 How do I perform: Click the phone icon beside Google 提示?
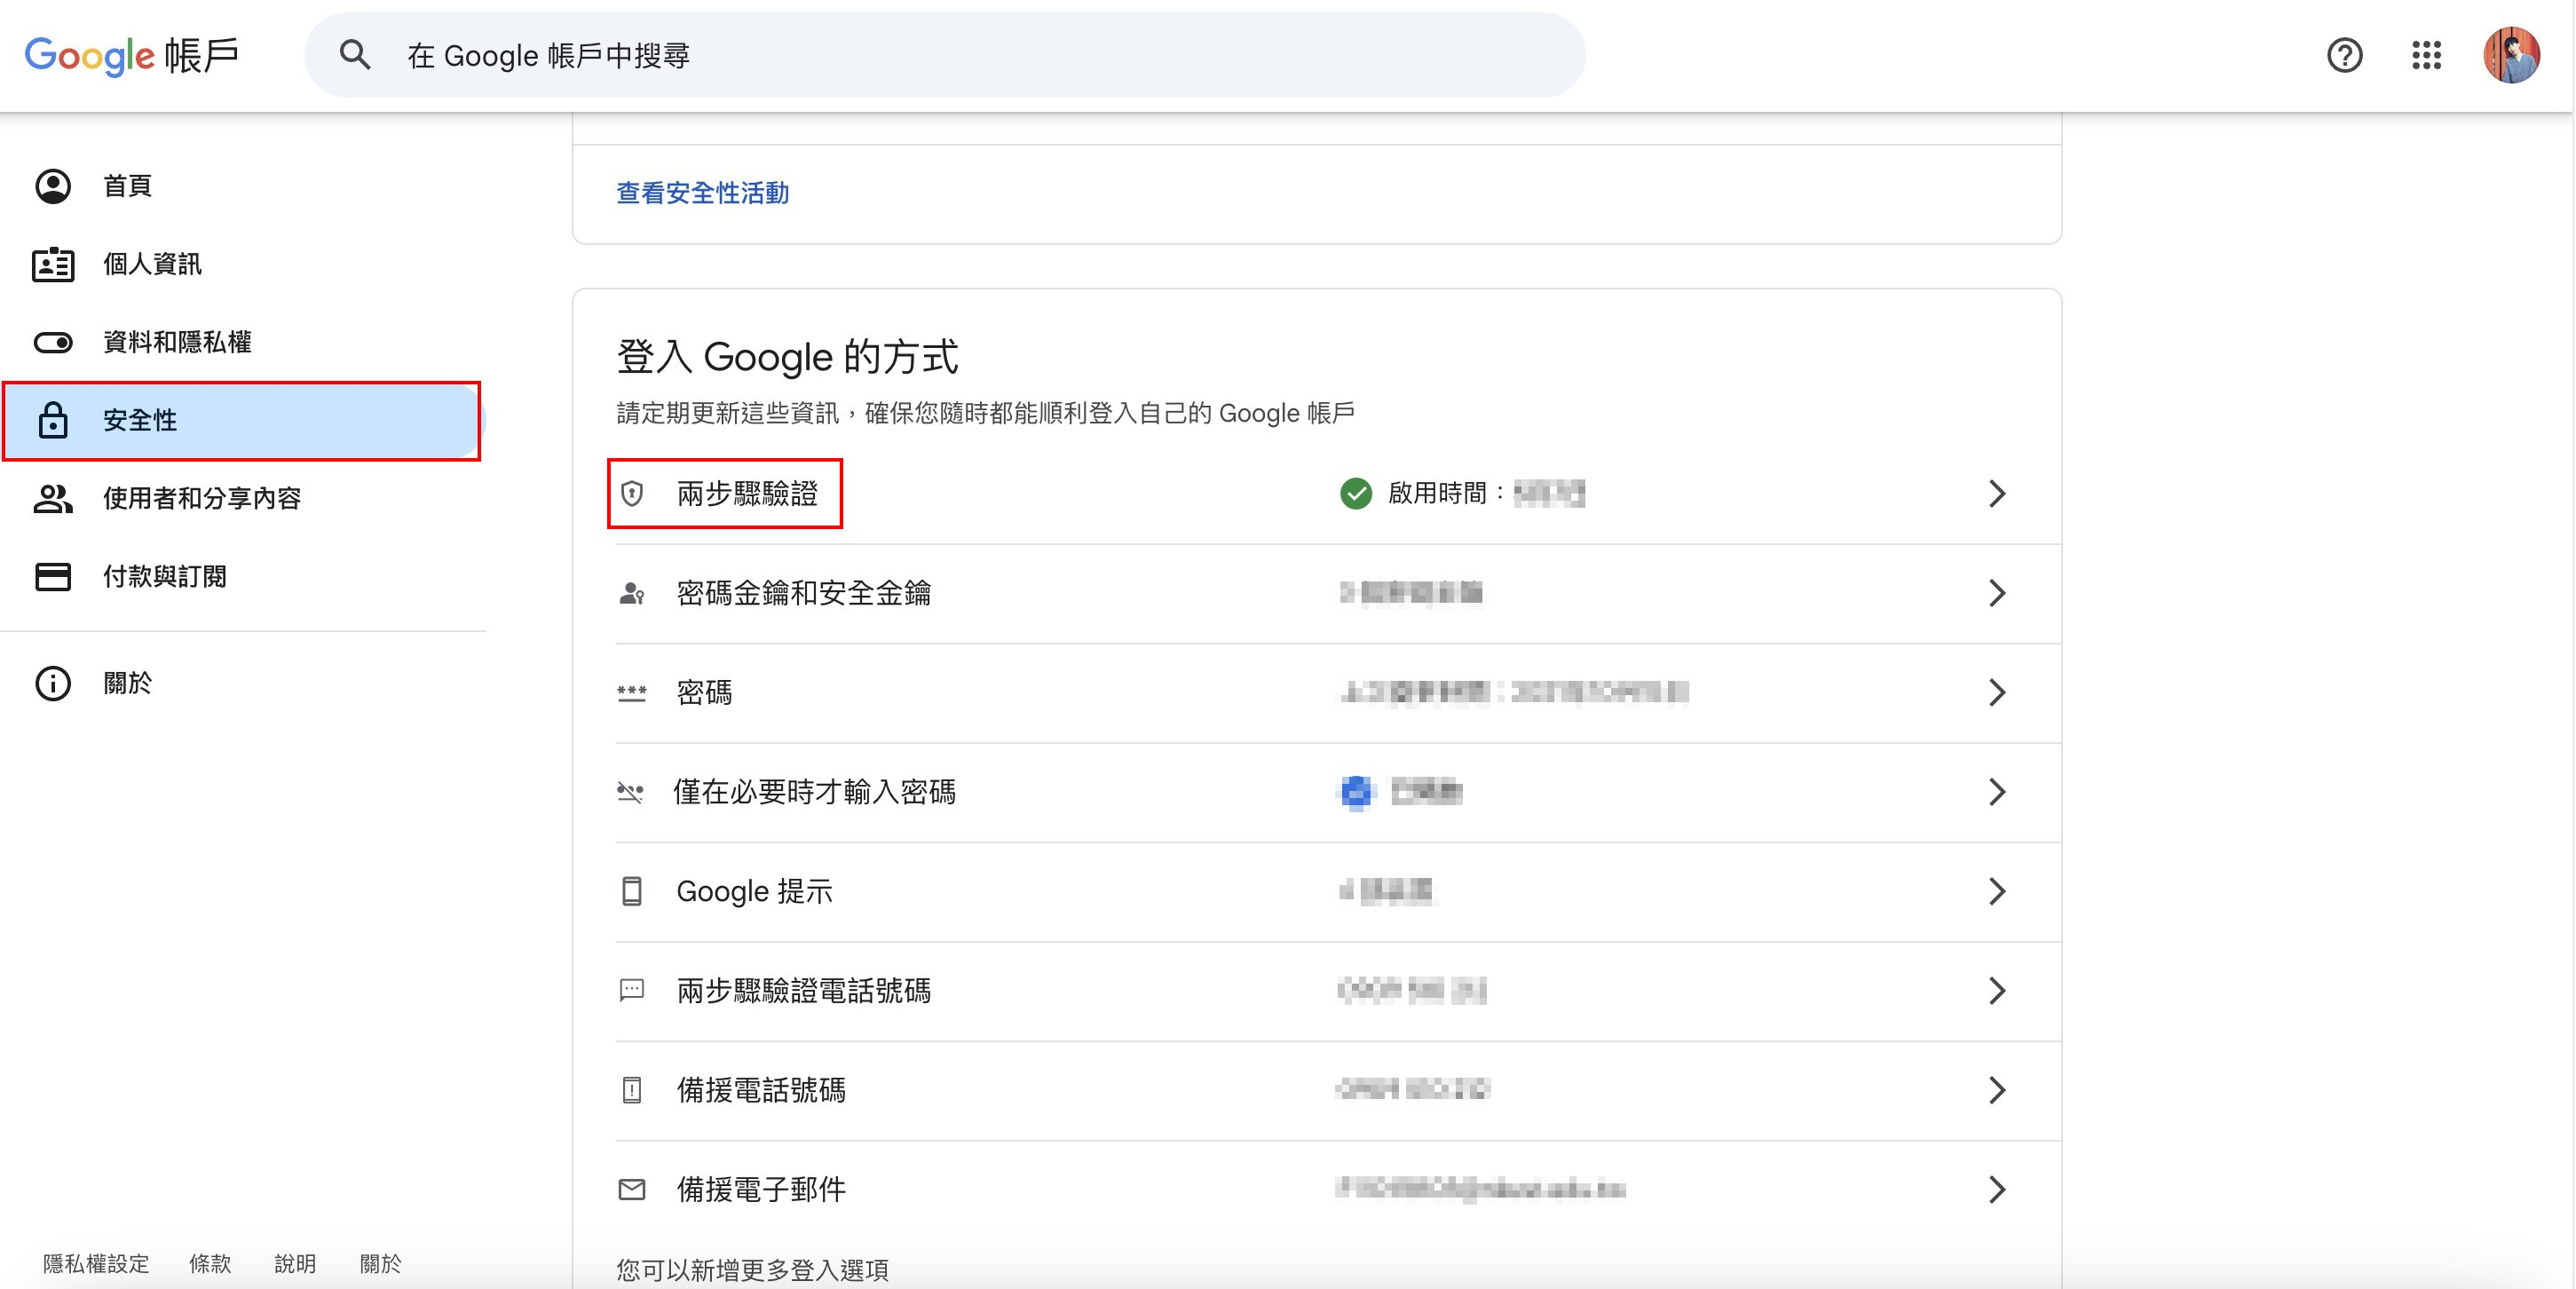coord(632,891)
